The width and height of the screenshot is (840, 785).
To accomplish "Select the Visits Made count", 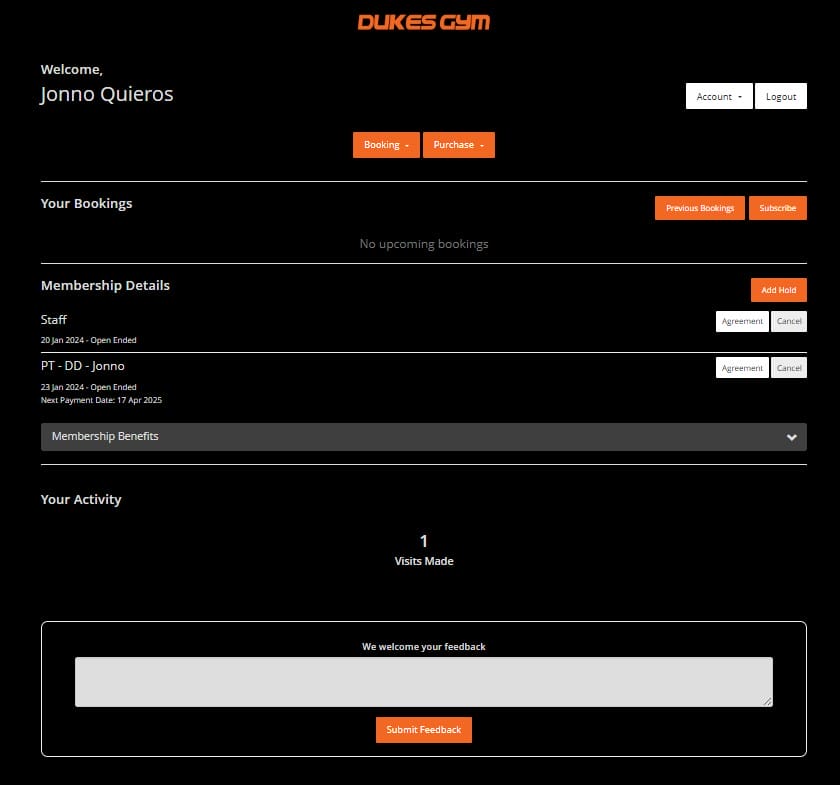I will pyautogui.click(x=424, y=541).
